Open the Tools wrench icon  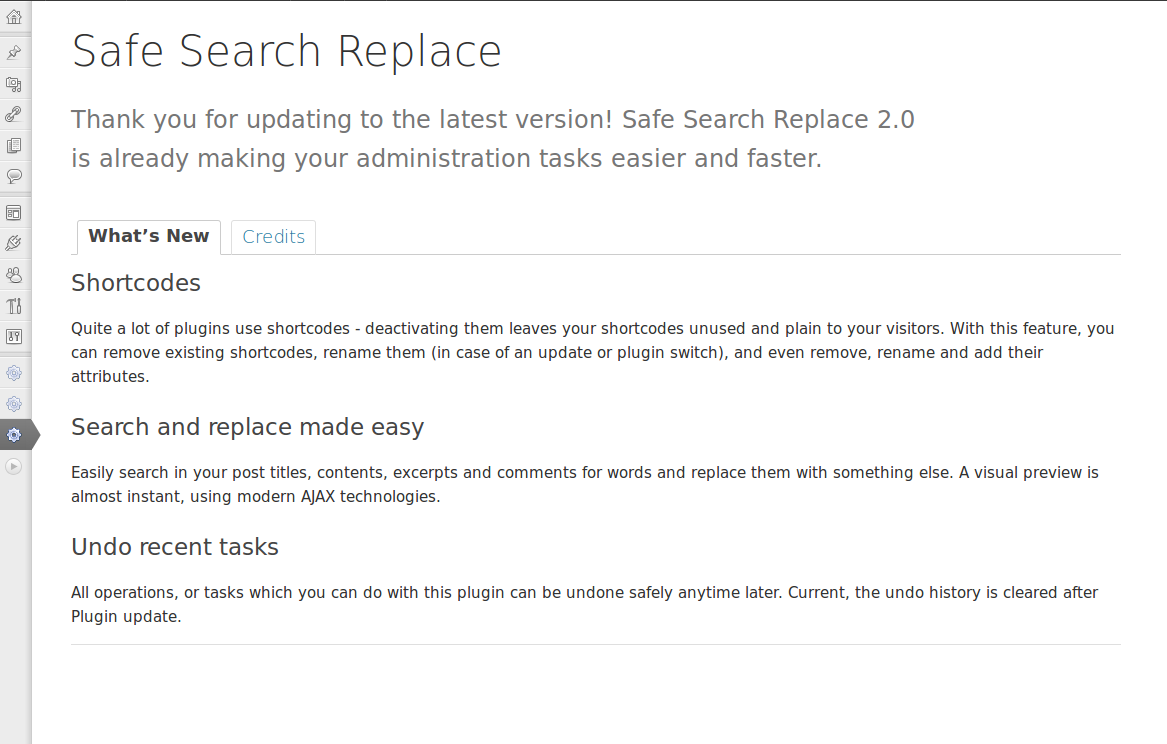click(x=14, y=306)
